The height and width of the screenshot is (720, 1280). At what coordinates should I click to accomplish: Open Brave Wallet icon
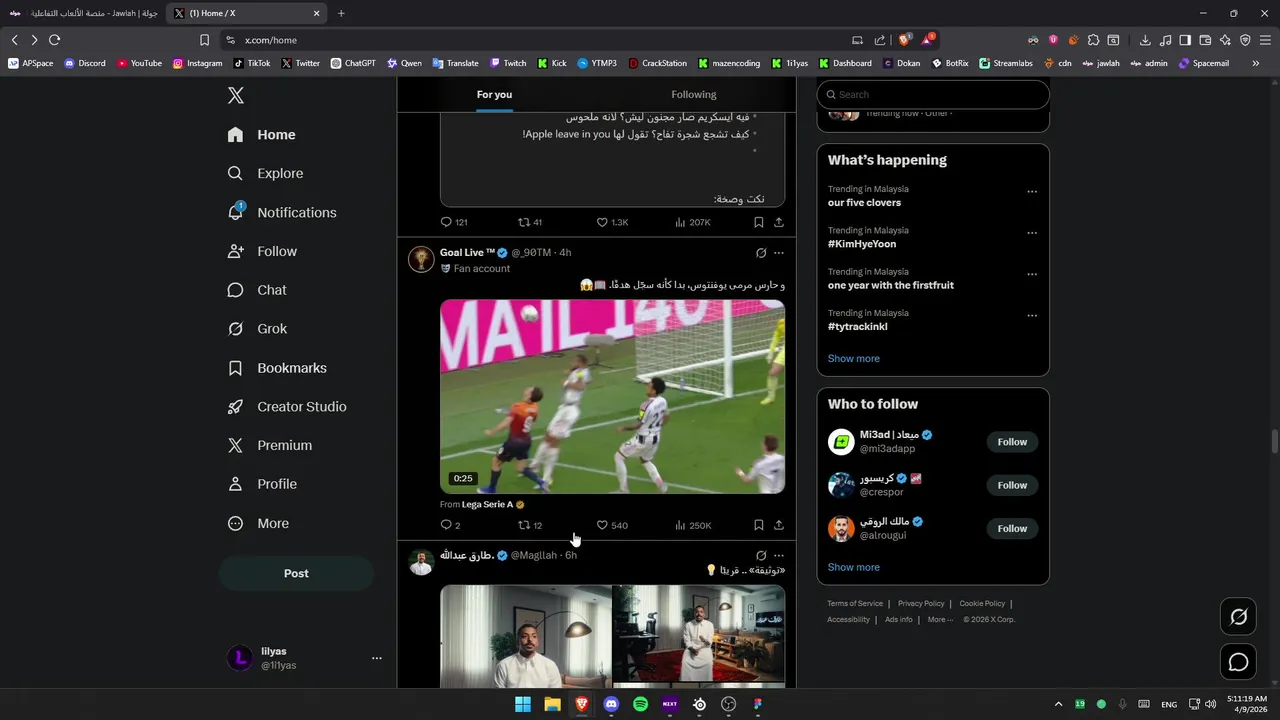point(1205,40)
